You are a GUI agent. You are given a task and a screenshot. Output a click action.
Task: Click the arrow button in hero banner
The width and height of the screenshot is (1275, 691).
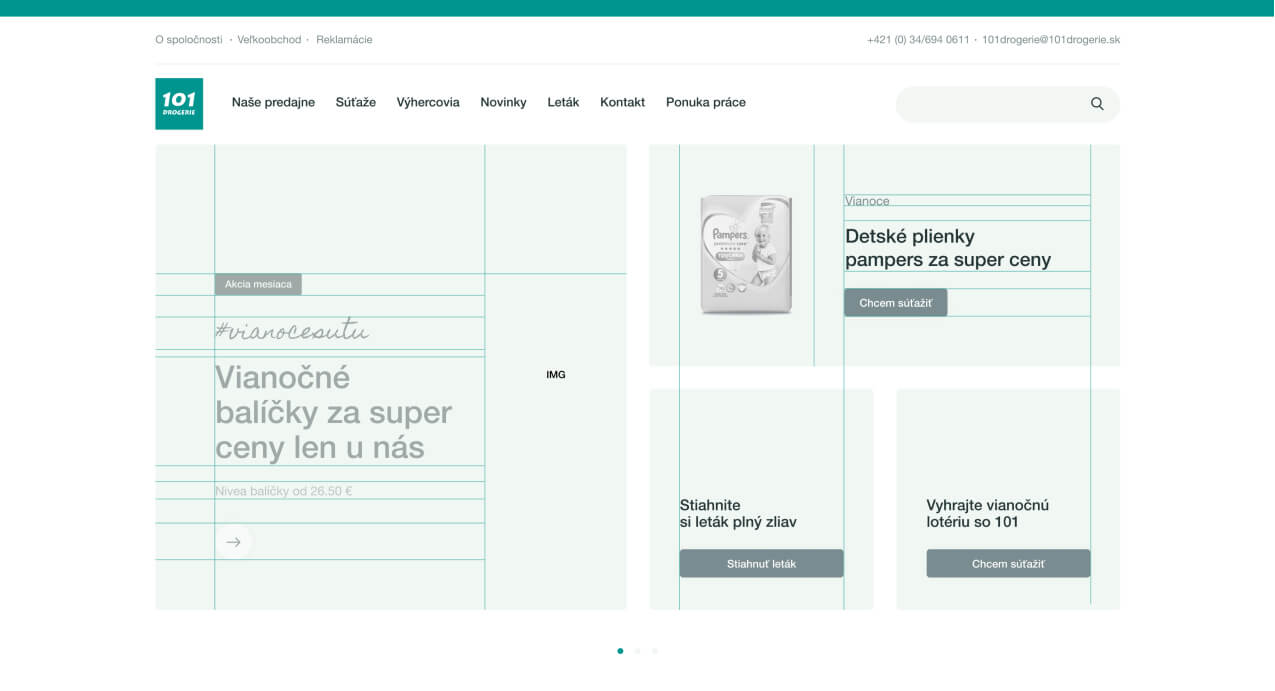233,542
